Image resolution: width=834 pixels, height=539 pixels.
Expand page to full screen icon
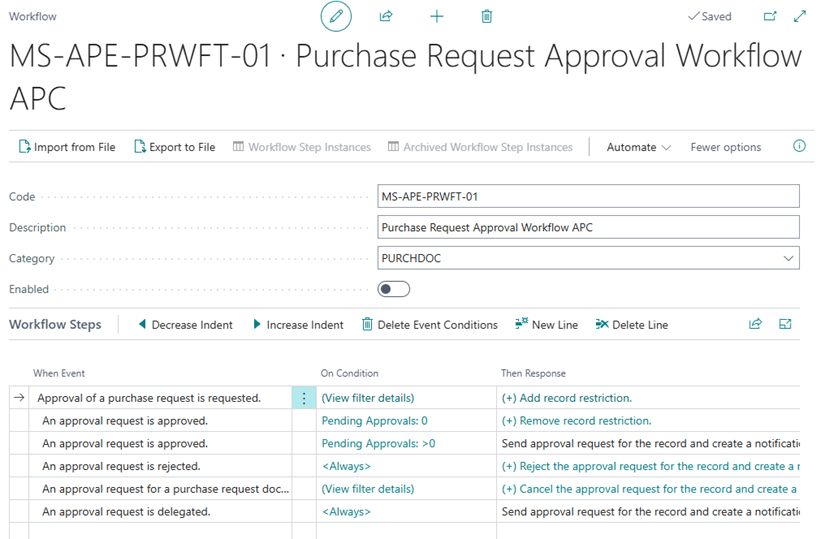click(x=799, y=17)
